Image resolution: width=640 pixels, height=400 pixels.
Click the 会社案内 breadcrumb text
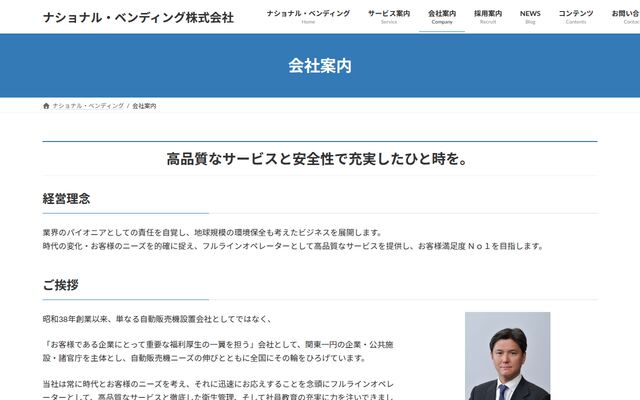point(144,106)
